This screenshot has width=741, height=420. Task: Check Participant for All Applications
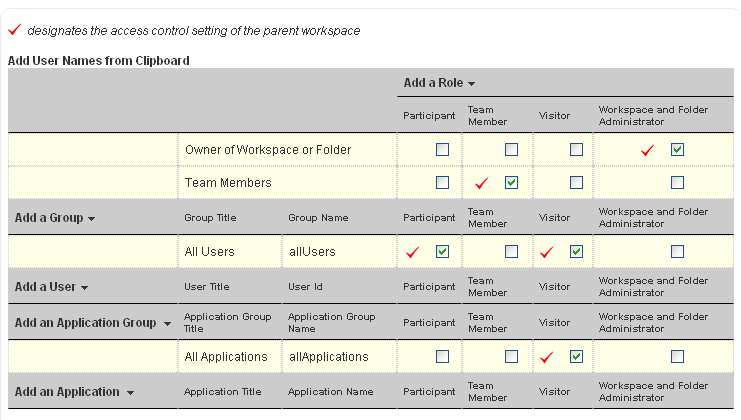coord(442,357)
